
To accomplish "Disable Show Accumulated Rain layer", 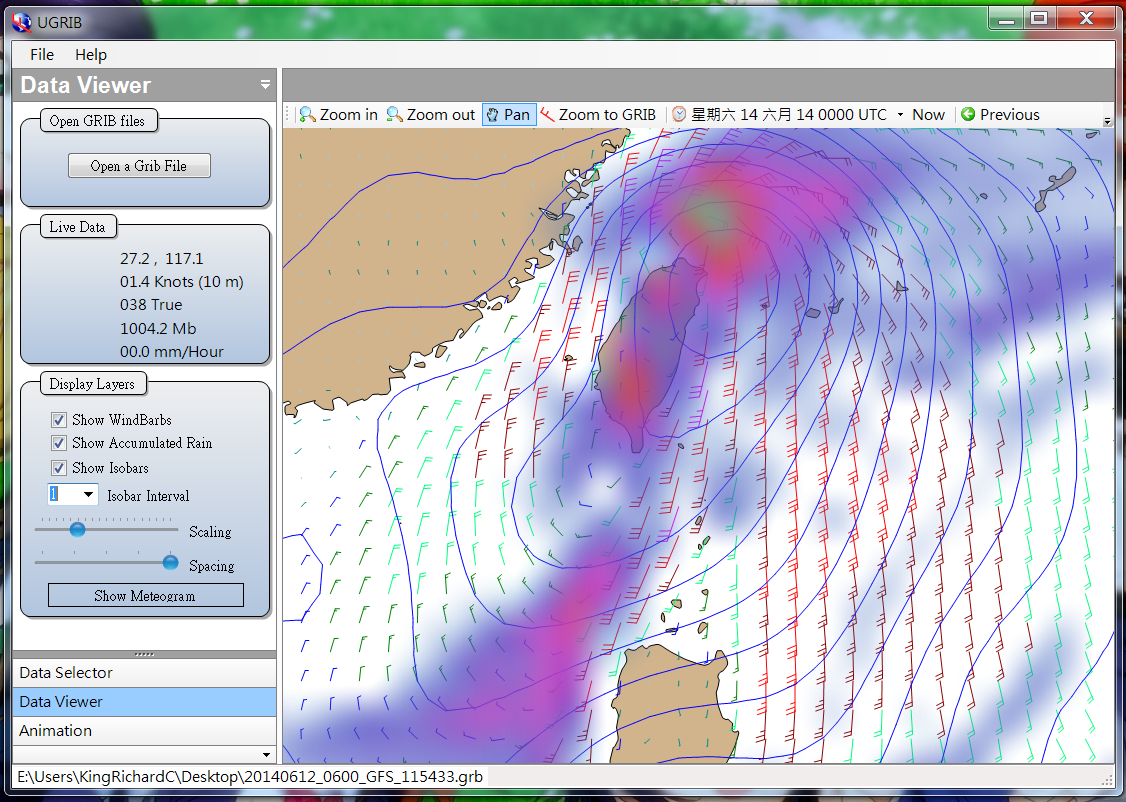I will click(x=59, y=443).
